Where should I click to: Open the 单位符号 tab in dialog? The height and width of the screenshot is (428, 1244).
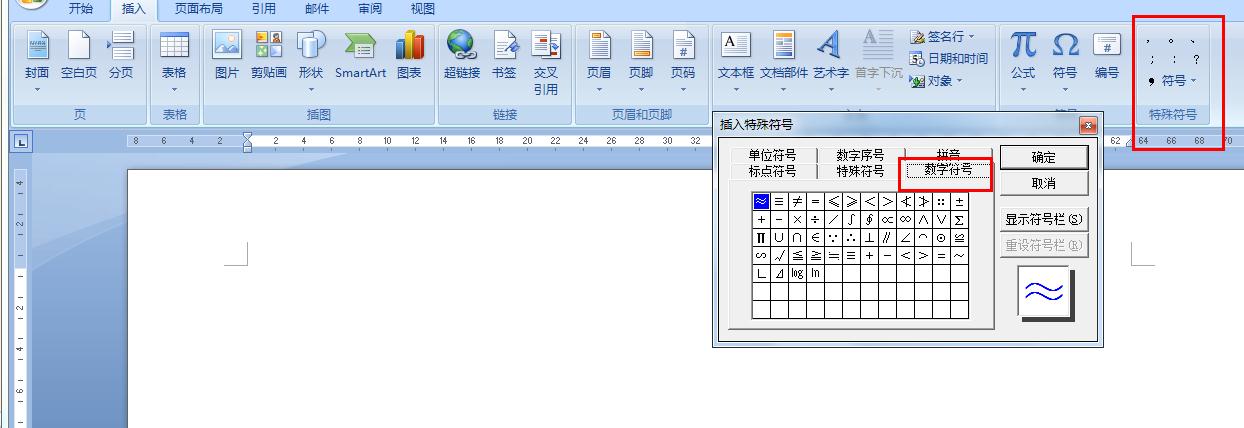pyautogui.click(x=772, y=155)
